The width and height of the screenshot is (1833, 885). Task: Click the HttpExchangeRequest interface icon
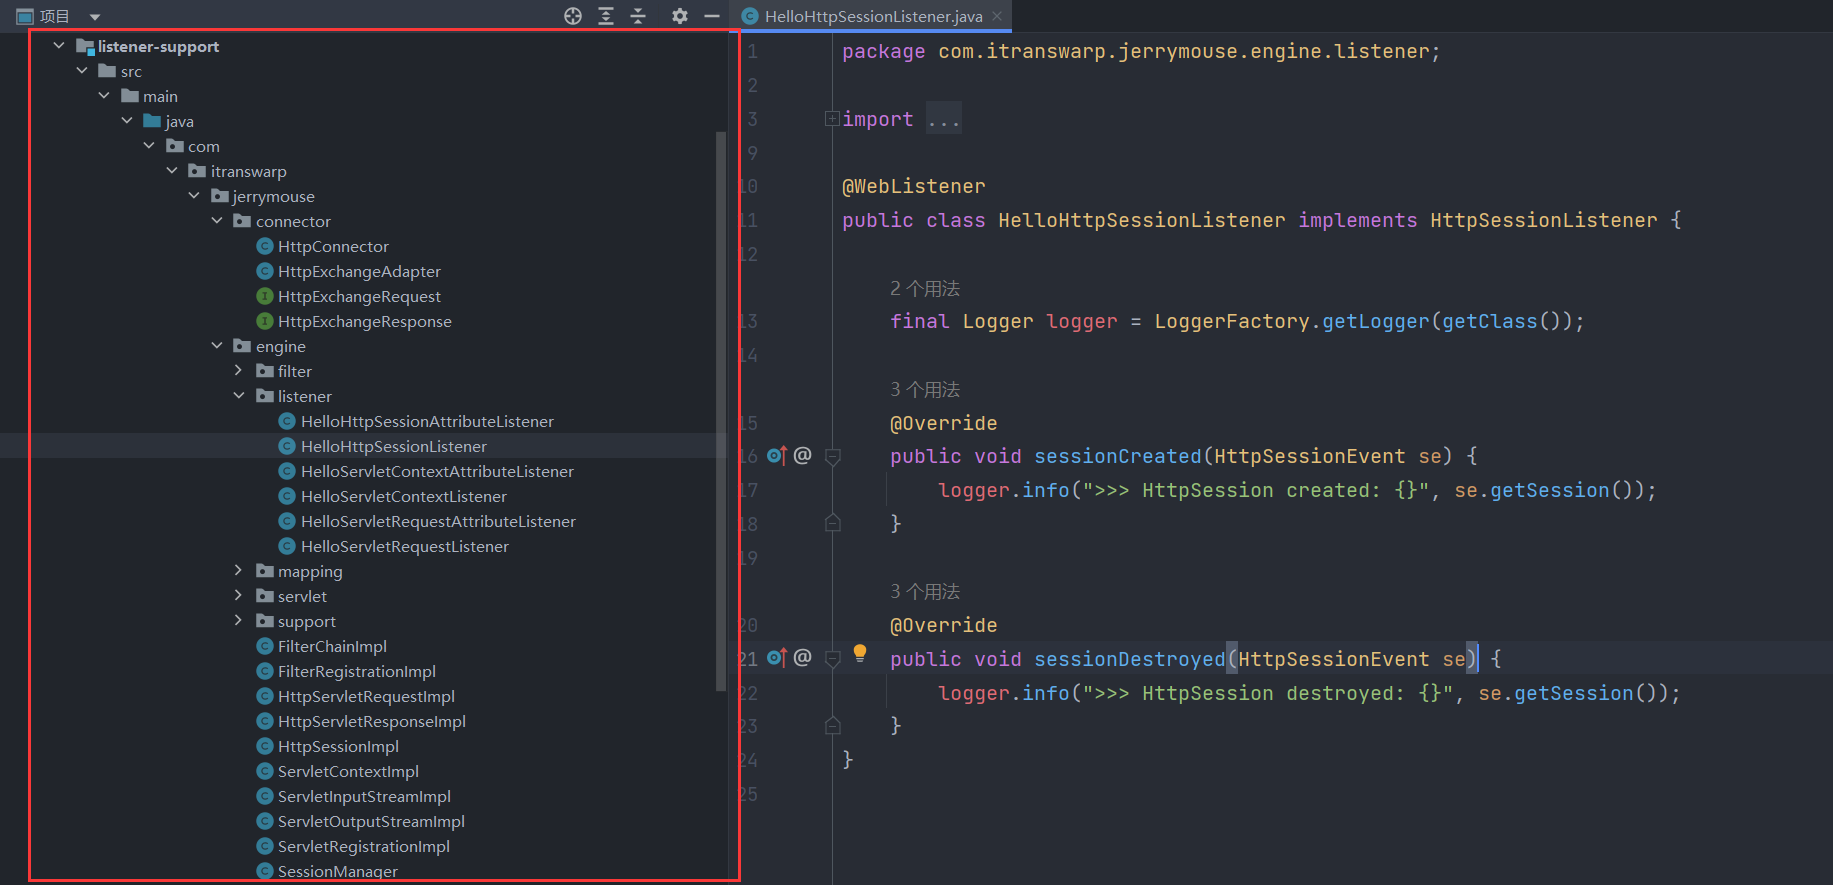click(265, 296)
